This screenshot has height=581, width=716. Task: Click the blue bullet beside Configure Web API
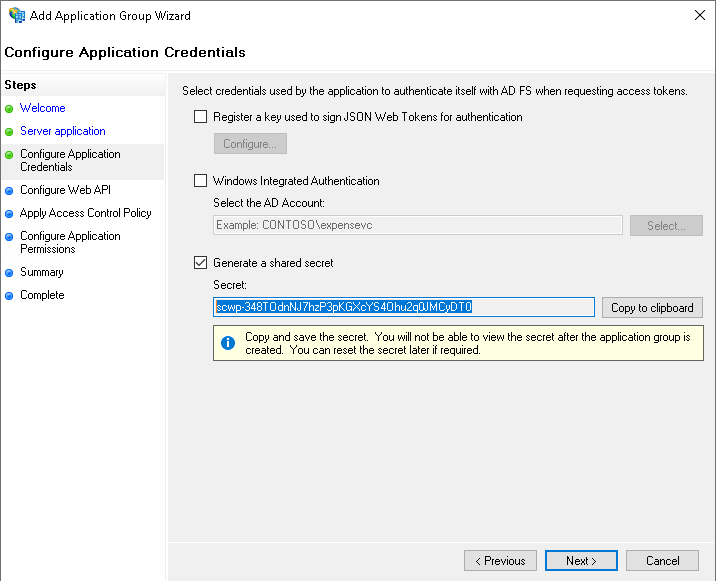(10, 191)
